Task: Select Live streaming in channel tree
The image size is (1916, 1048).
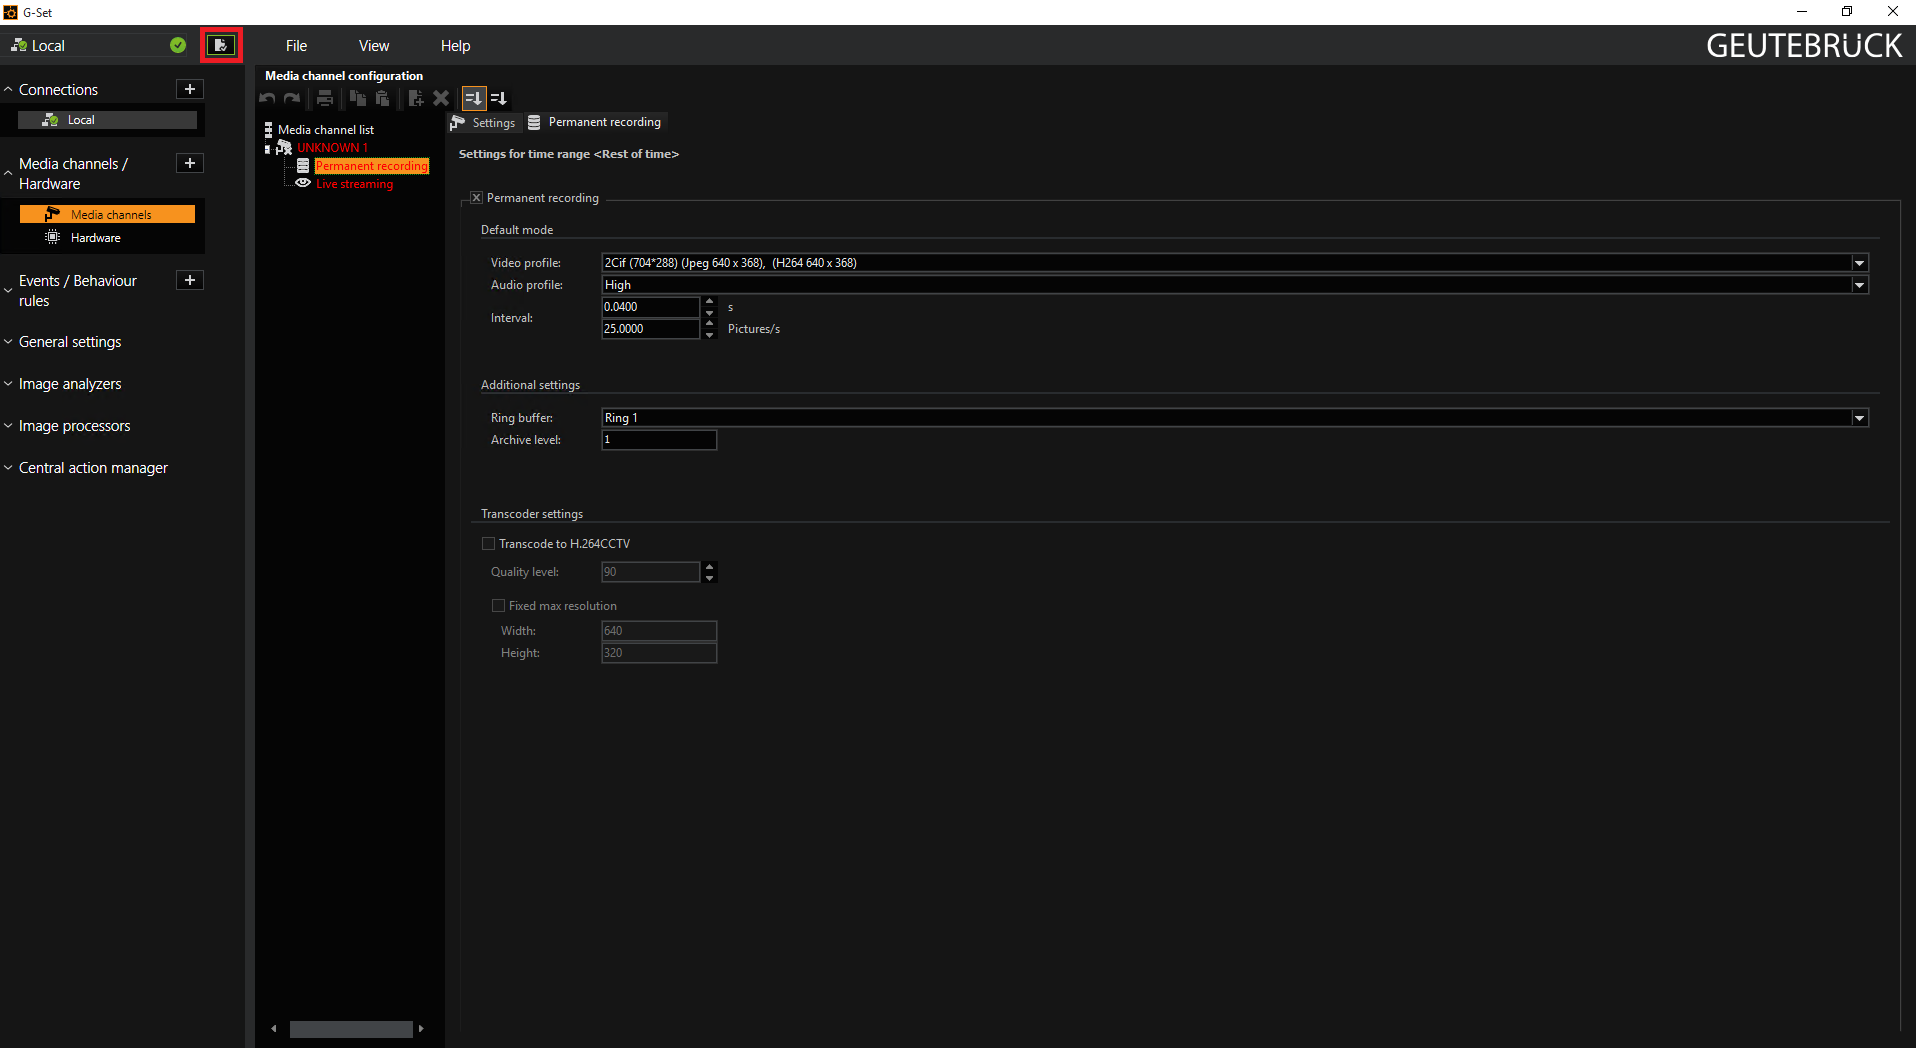Action: pyautogui.click(x=354, y=184)
